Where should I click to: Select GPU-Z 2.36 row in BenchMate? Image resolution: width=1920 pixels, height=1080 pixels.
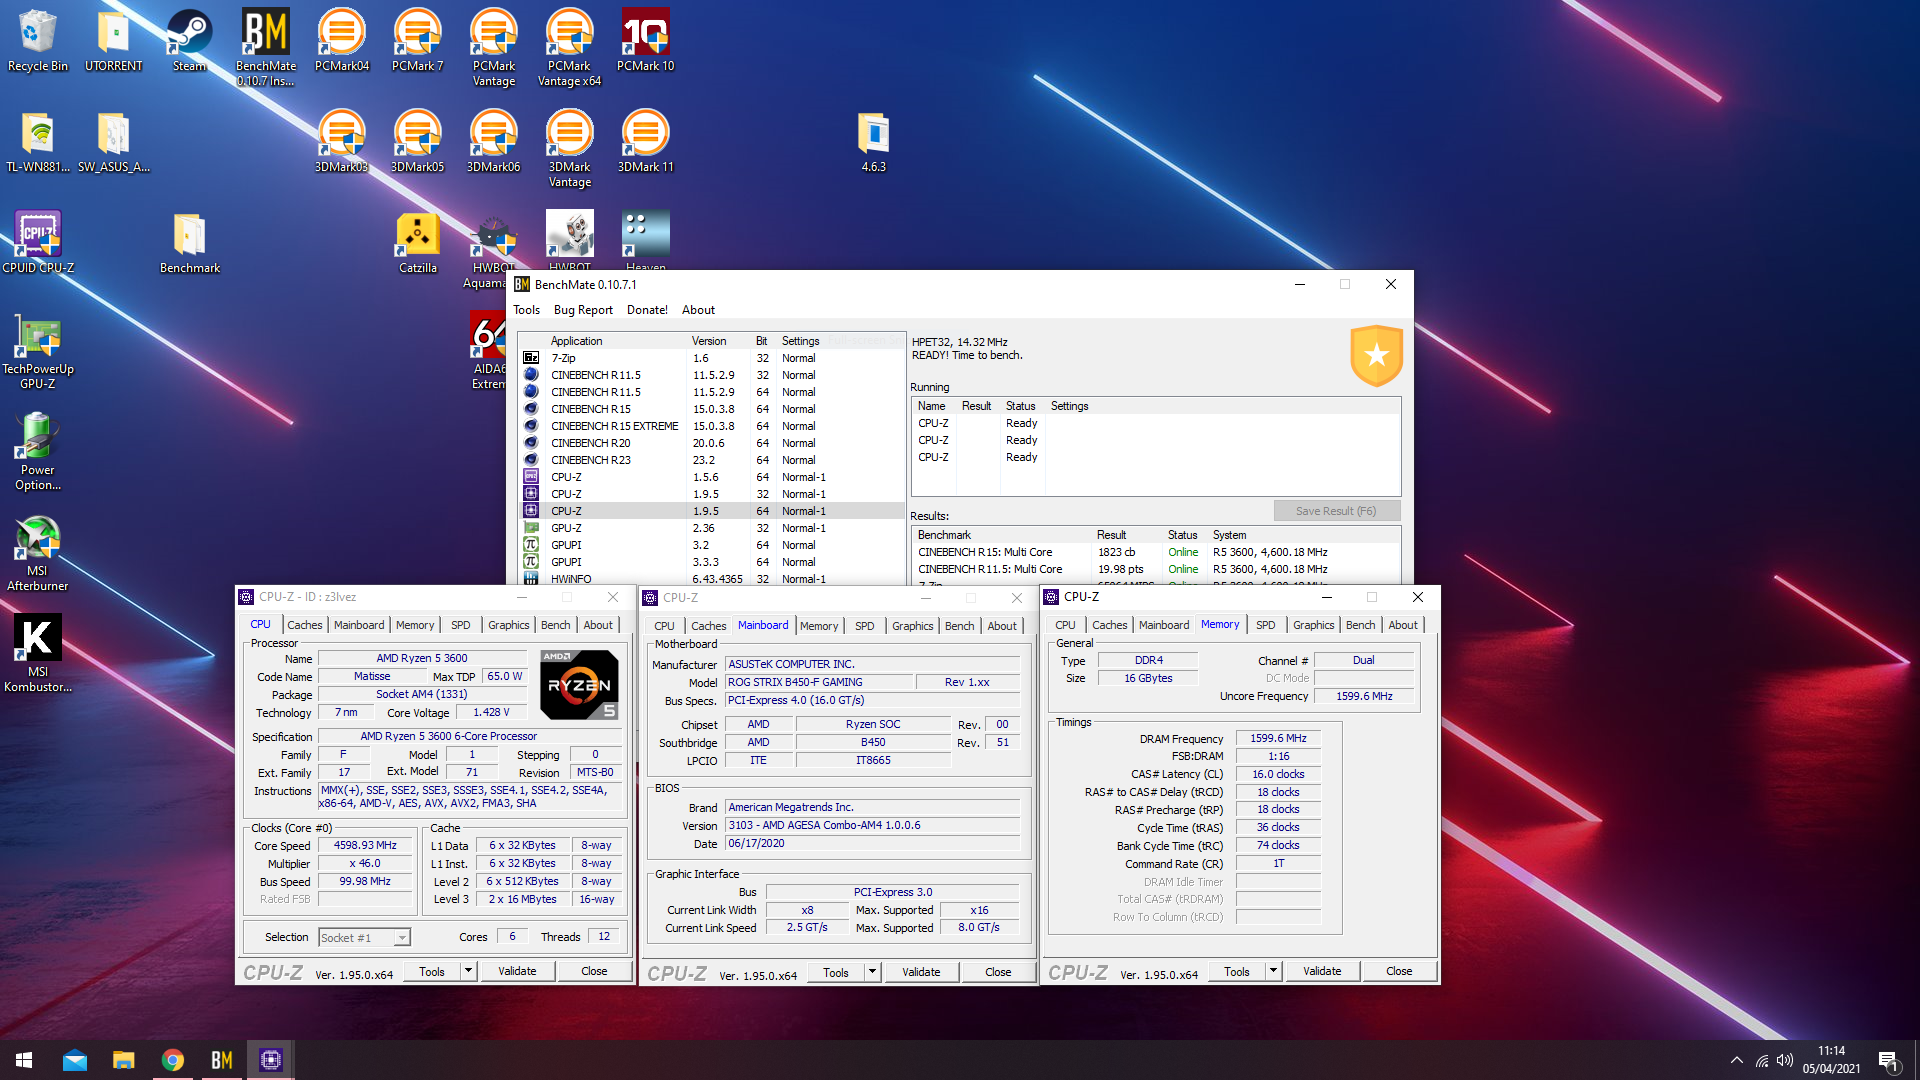pos(712,528)
